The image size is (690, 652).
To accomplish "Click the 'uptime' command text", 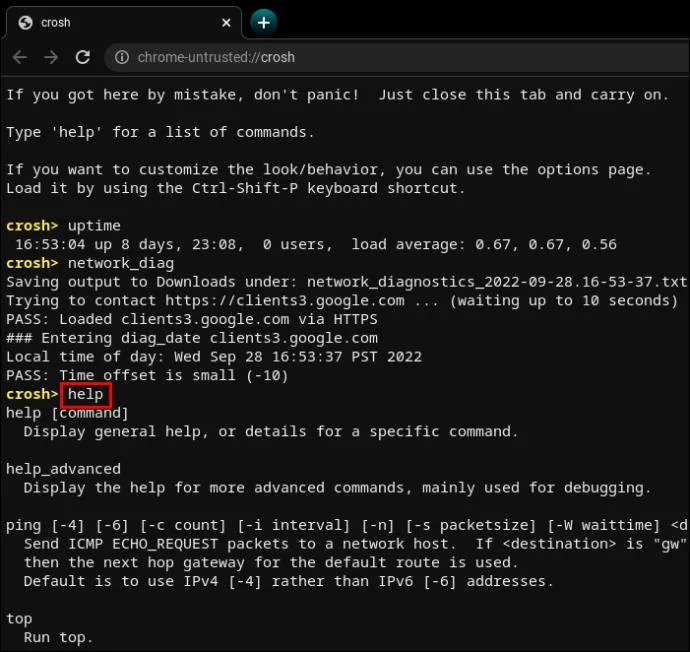I will pos(94,226).
